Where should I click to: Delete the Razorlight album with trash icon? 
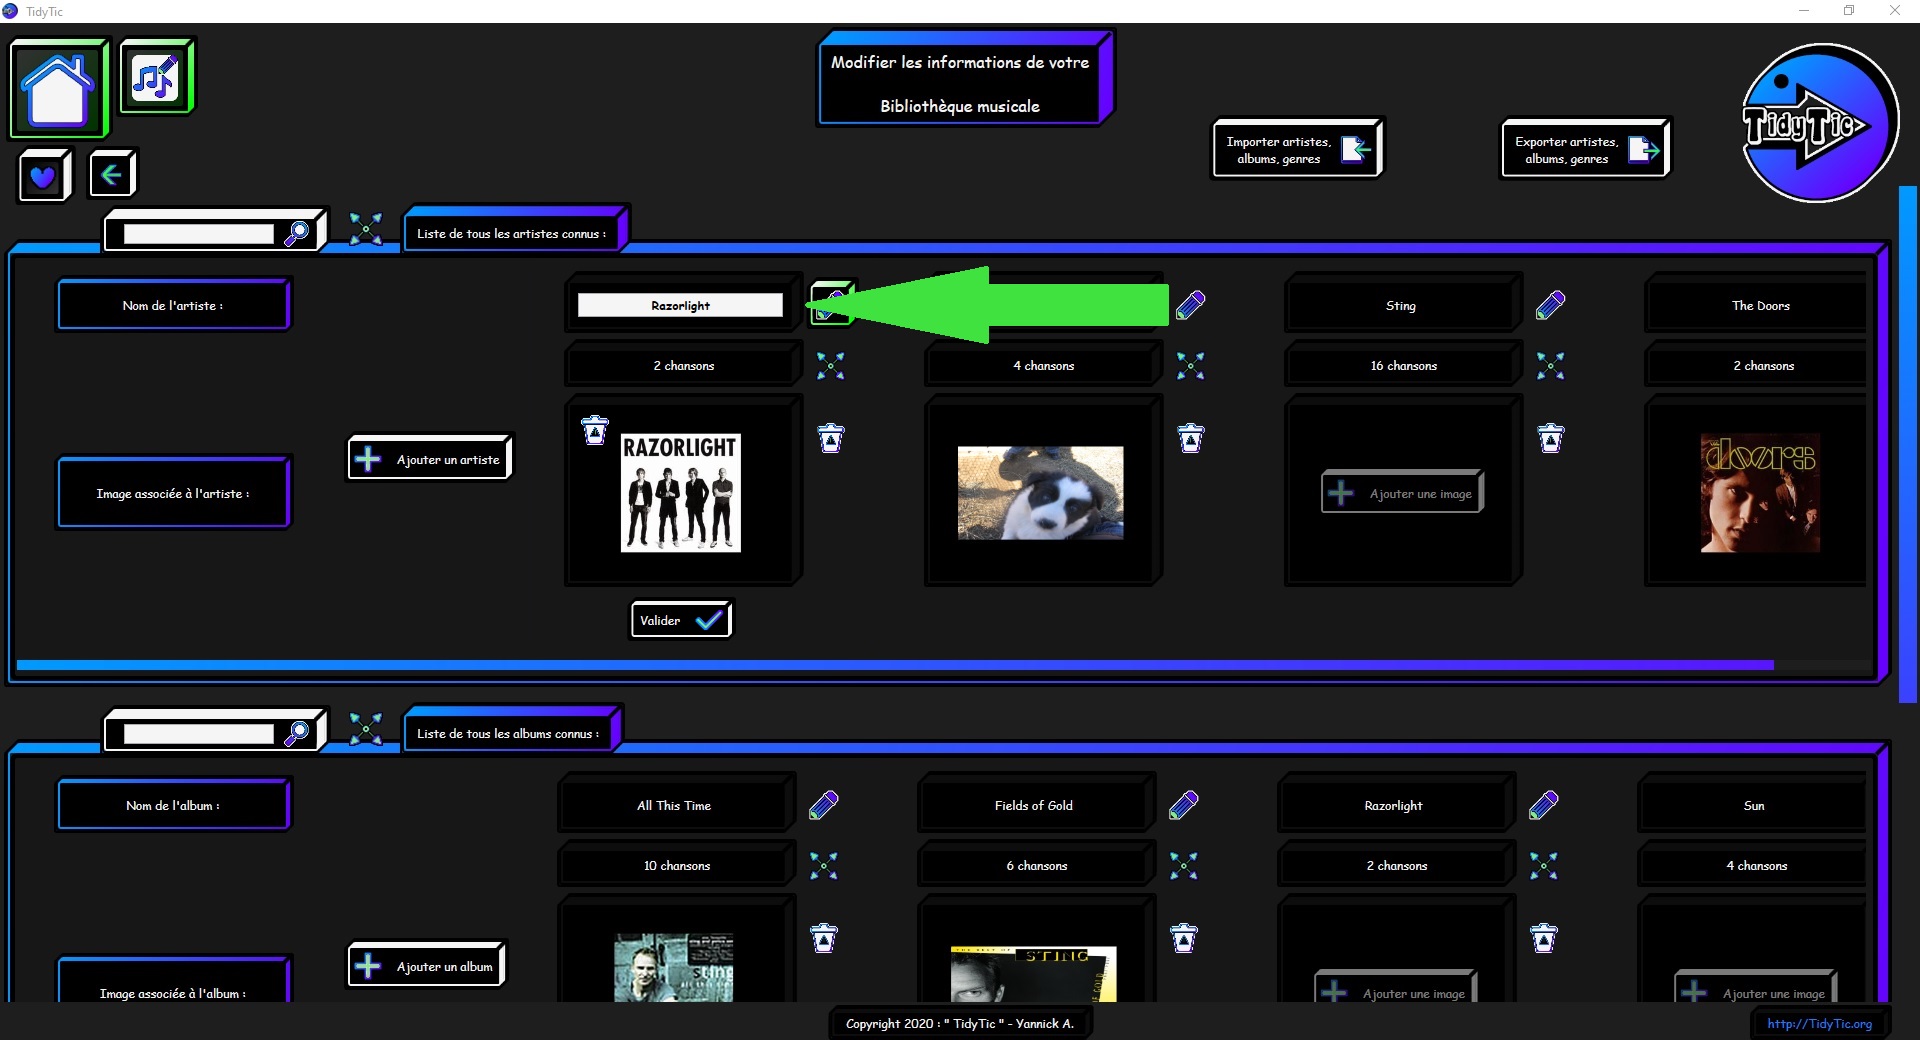[1544, 938]
